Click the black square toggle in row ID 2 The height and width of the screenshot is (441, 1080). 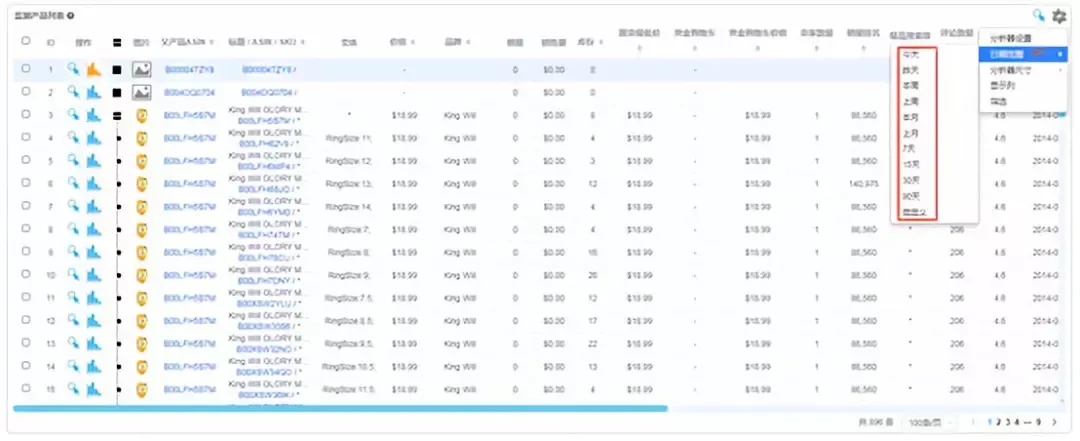[117, 92]
